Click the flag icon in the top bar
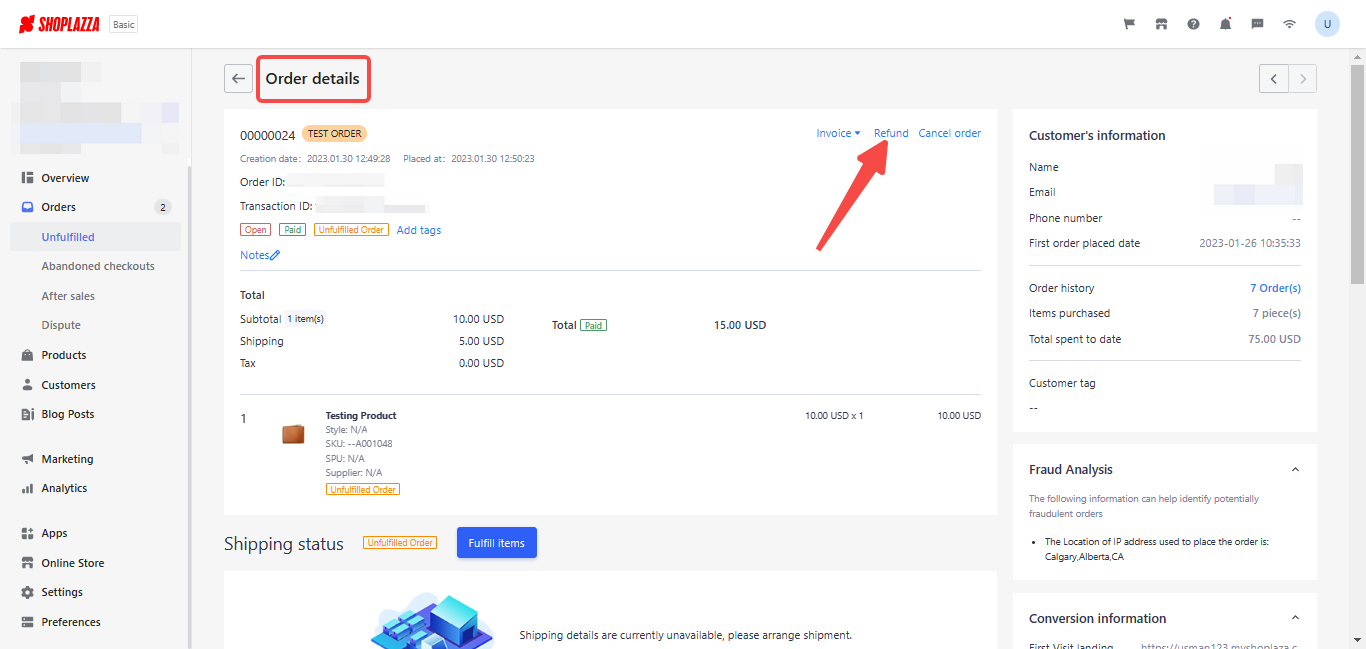The height and width of the screenshot is (649, 1366). tap(1129, 24)
